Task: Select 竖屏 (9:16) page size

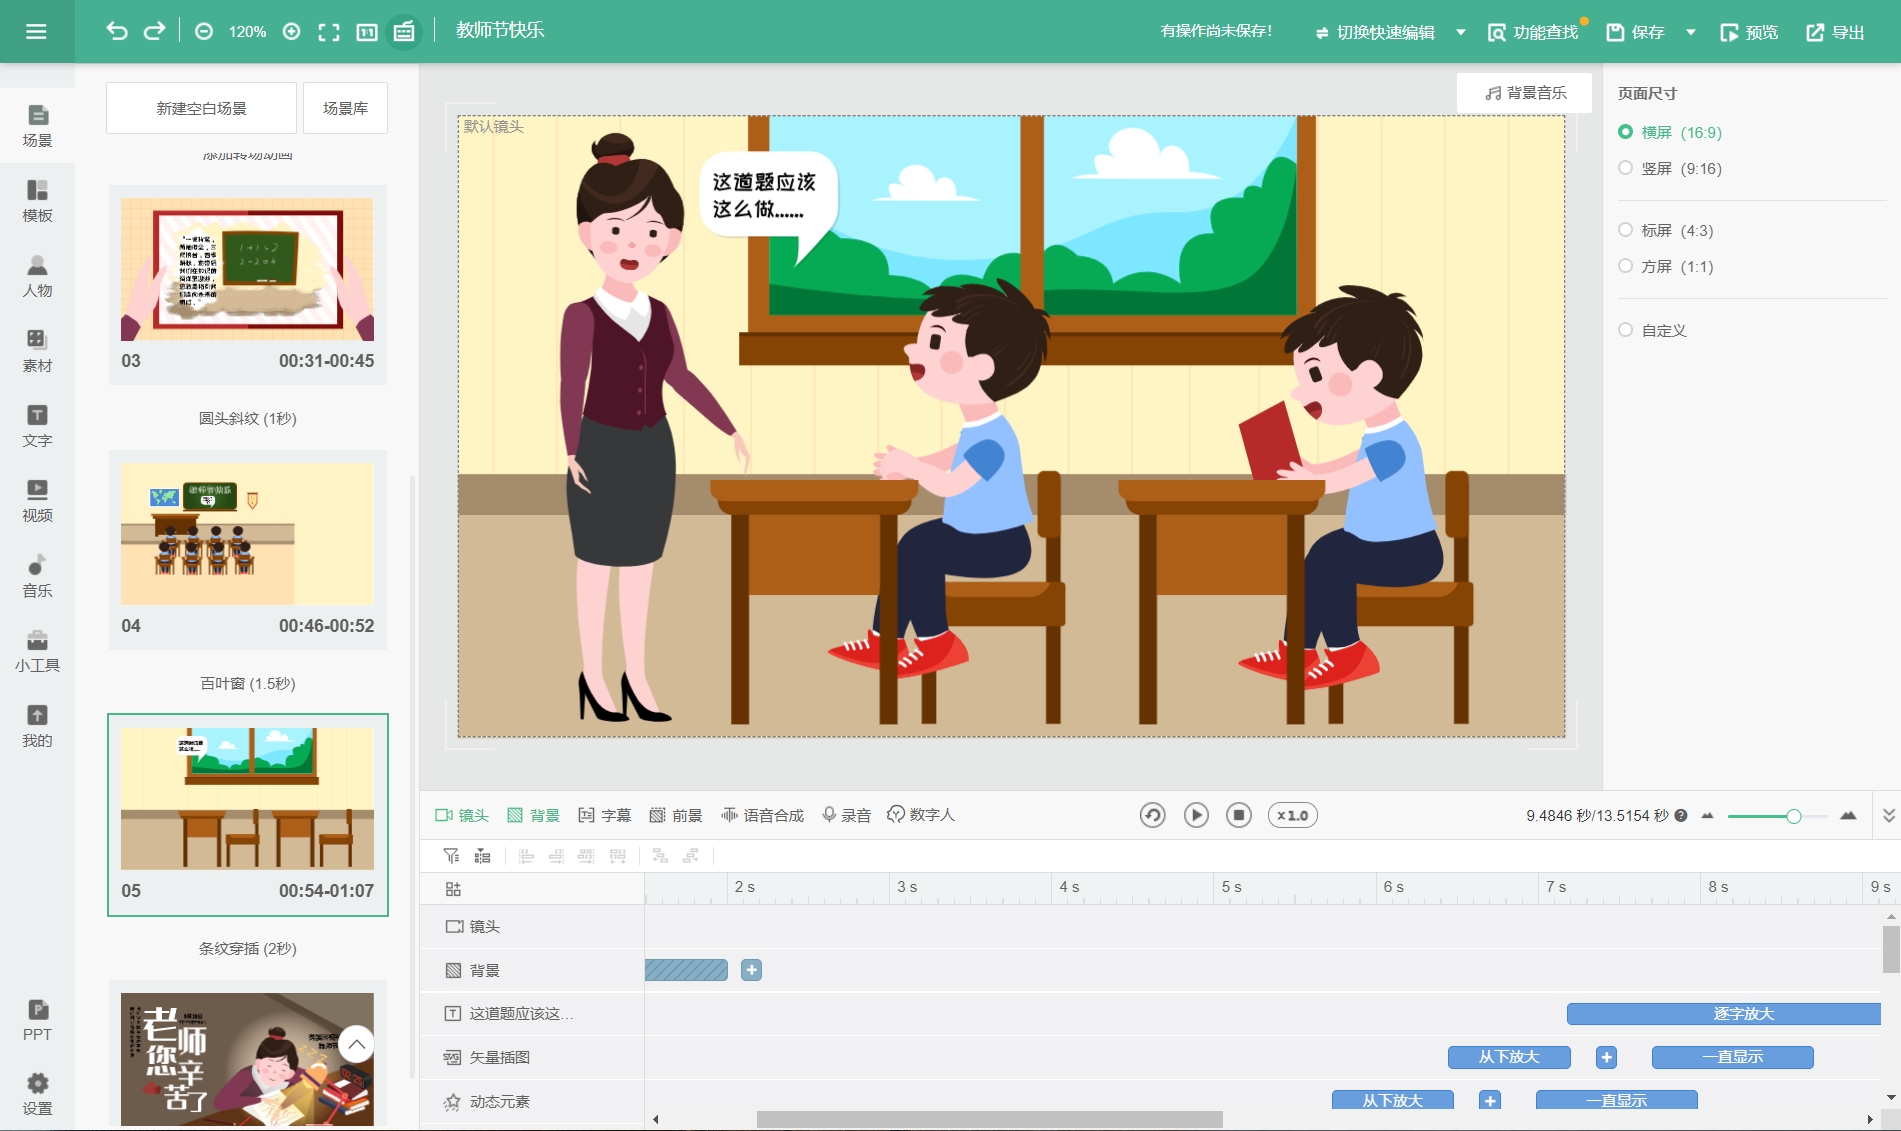Action: click(1670, 168)
